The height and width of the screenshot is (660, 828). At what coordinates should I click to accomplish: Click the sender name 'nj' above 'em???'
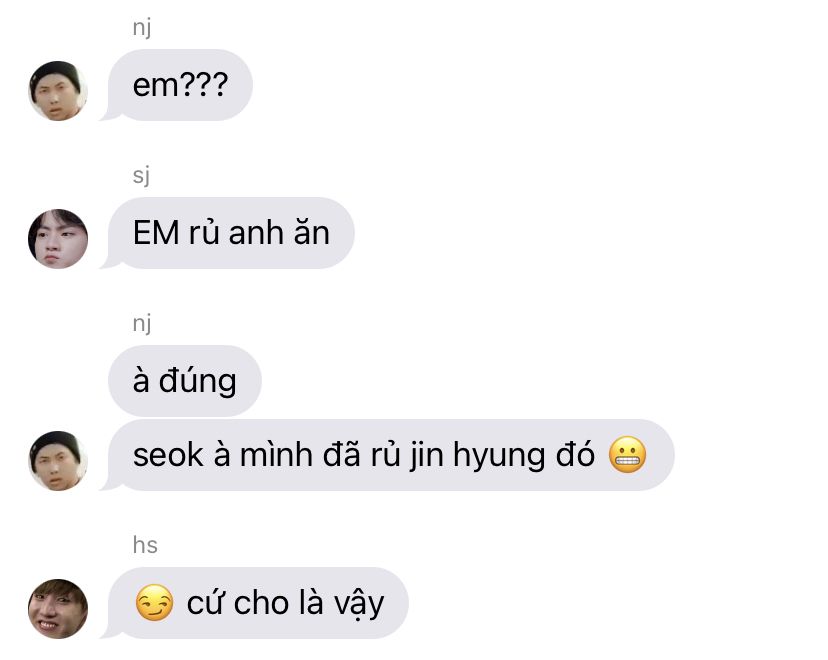tap(142, 27)
